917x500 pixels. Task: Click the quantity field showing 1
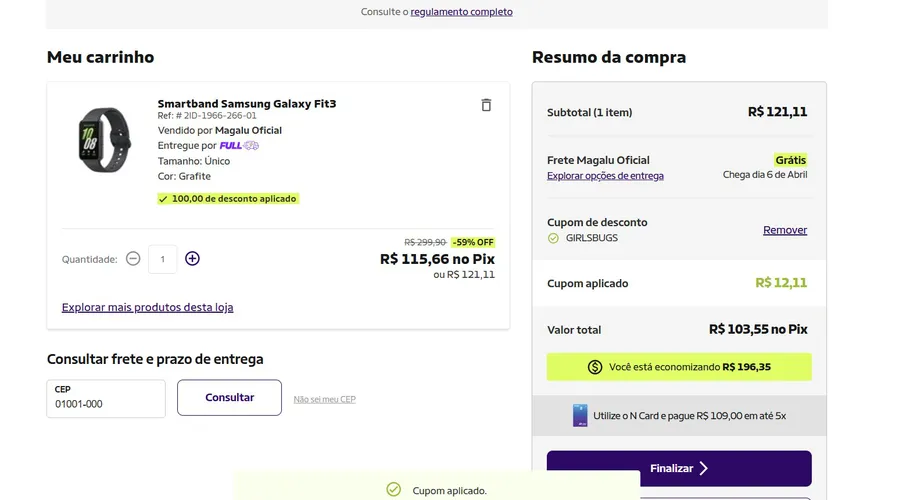[x=163, y=259]
